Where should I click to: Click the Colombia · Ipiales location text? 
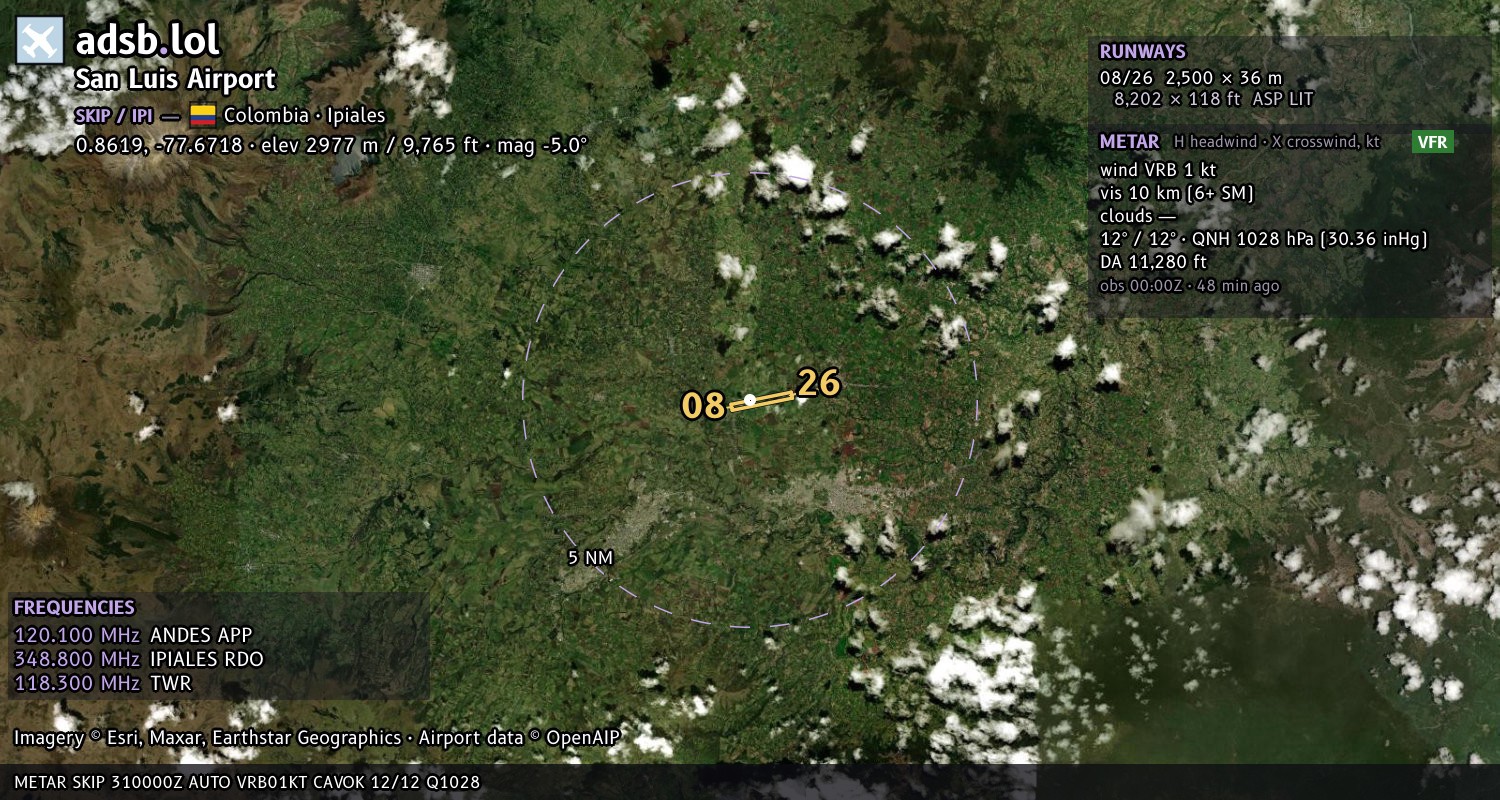tap(304, 115)
